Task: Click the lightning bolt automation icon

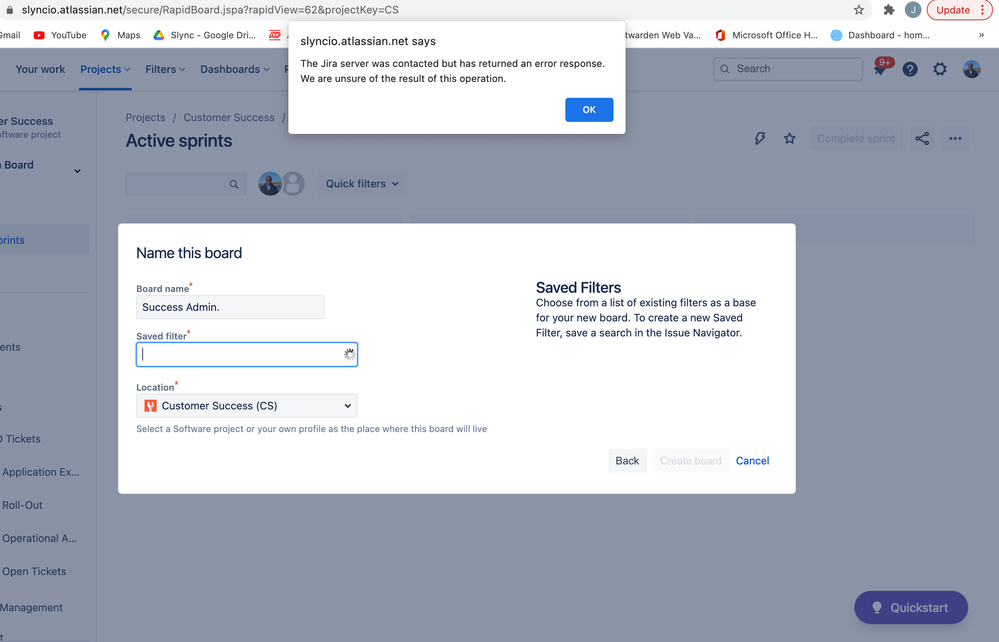Action: click(x=759, y=138)
